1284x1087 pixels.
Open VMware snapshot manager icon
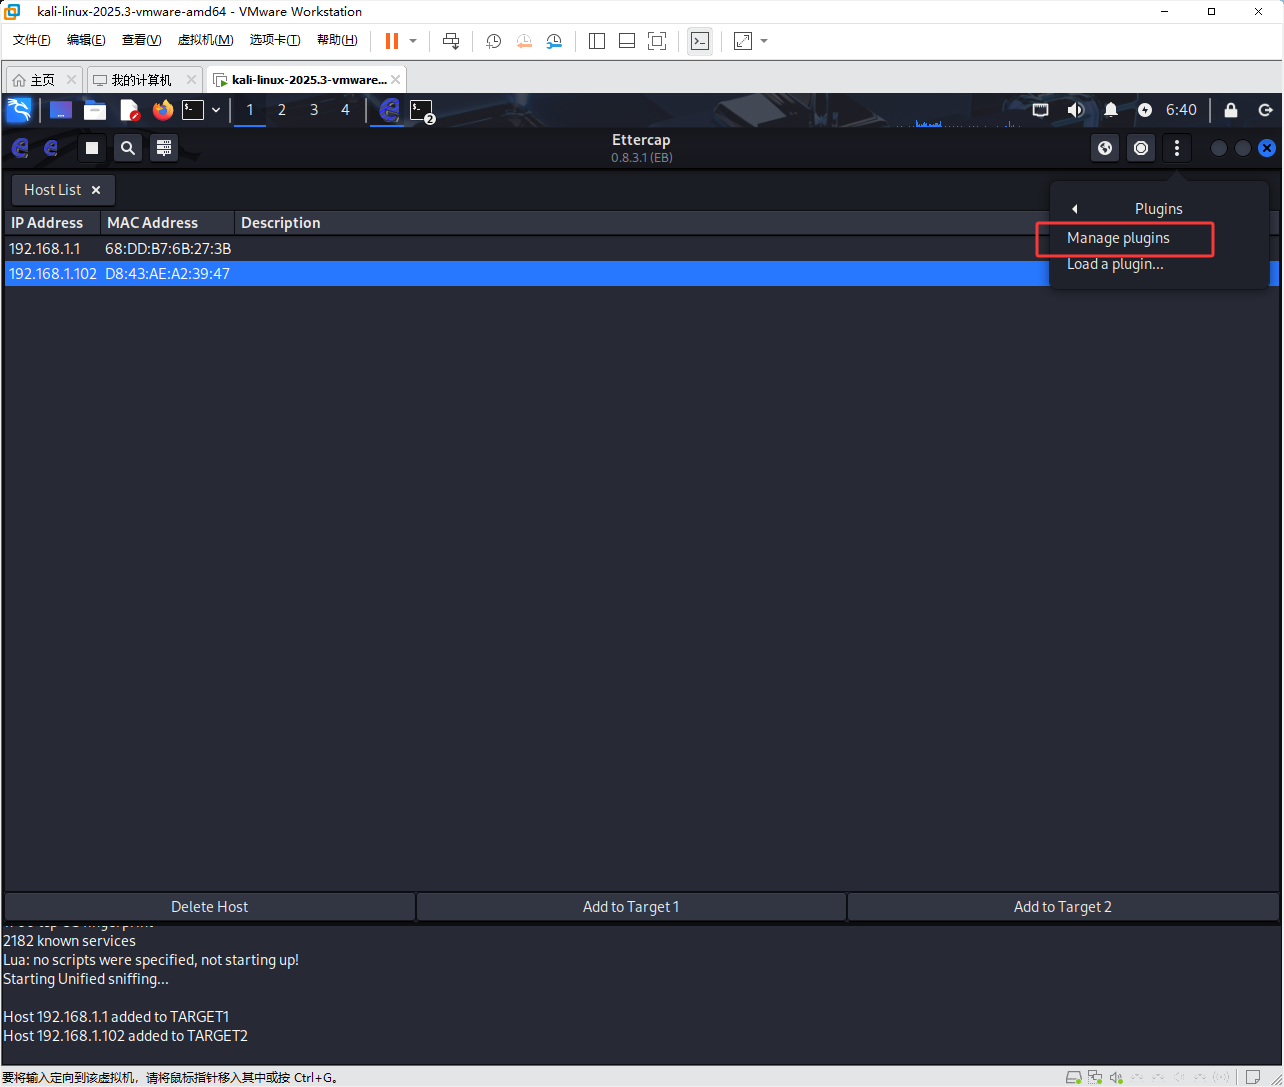click(x=554, y=41)
